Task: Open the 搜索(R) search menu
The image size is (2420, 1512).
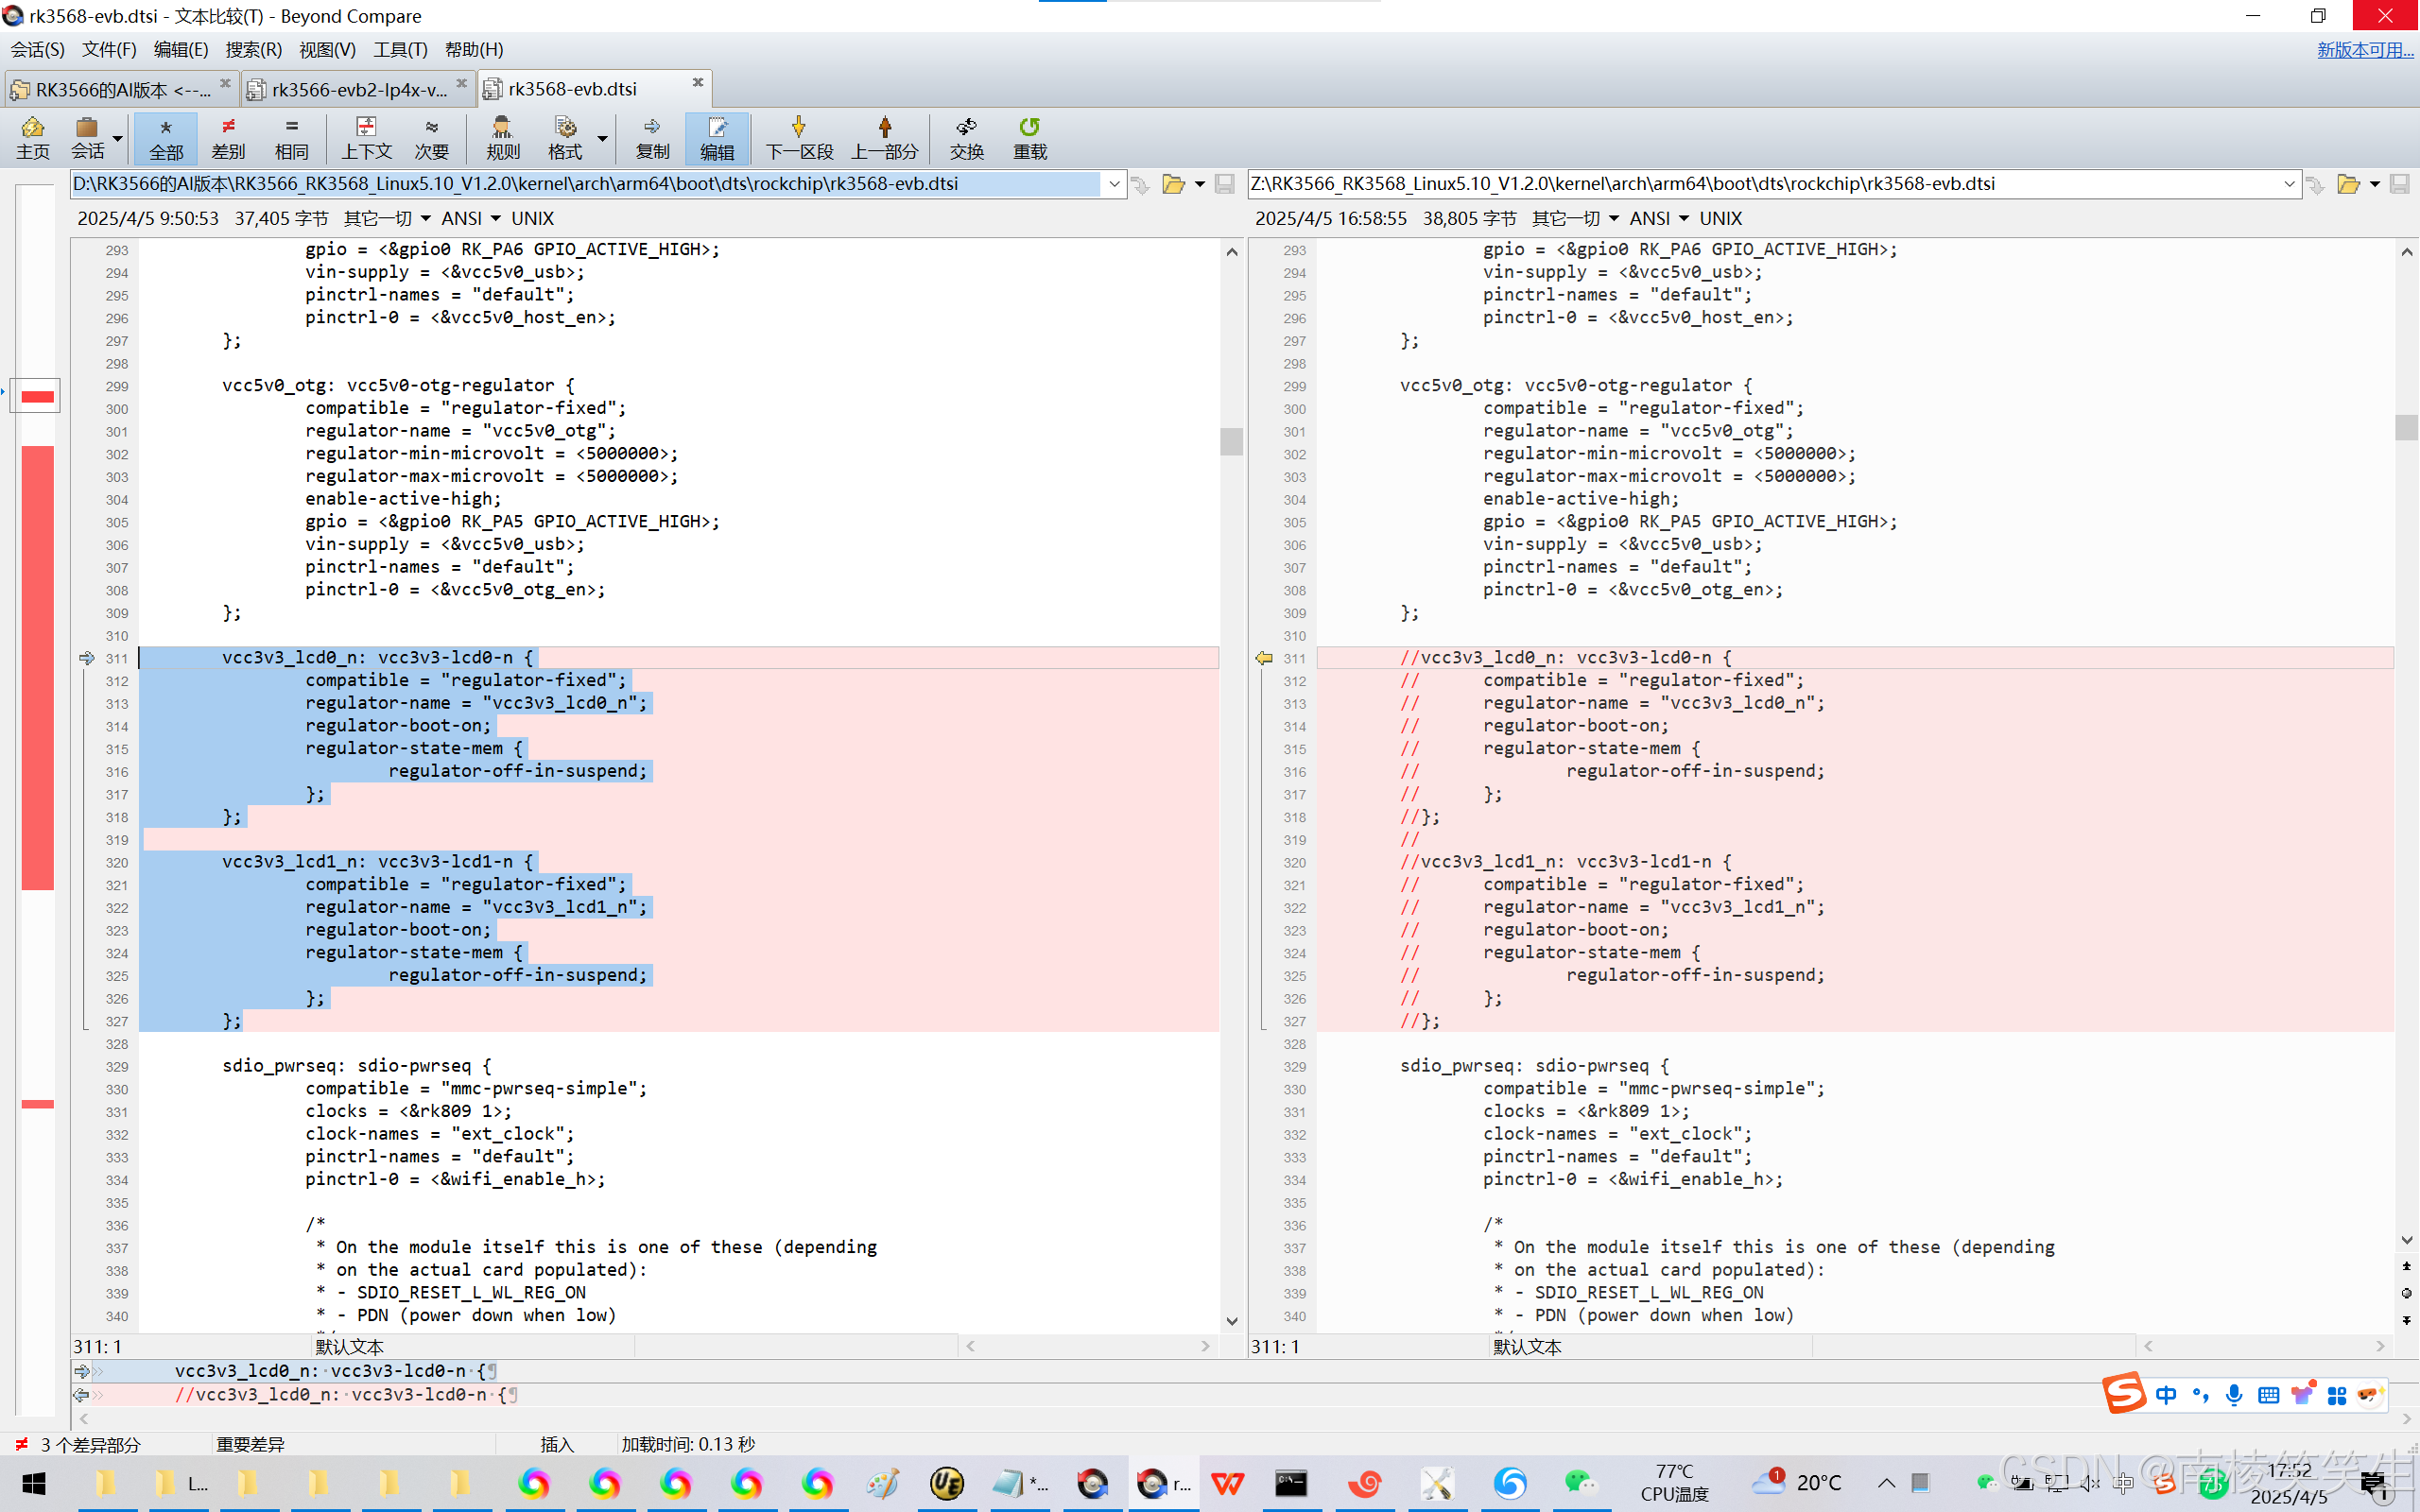Action: tap(253, 49)
